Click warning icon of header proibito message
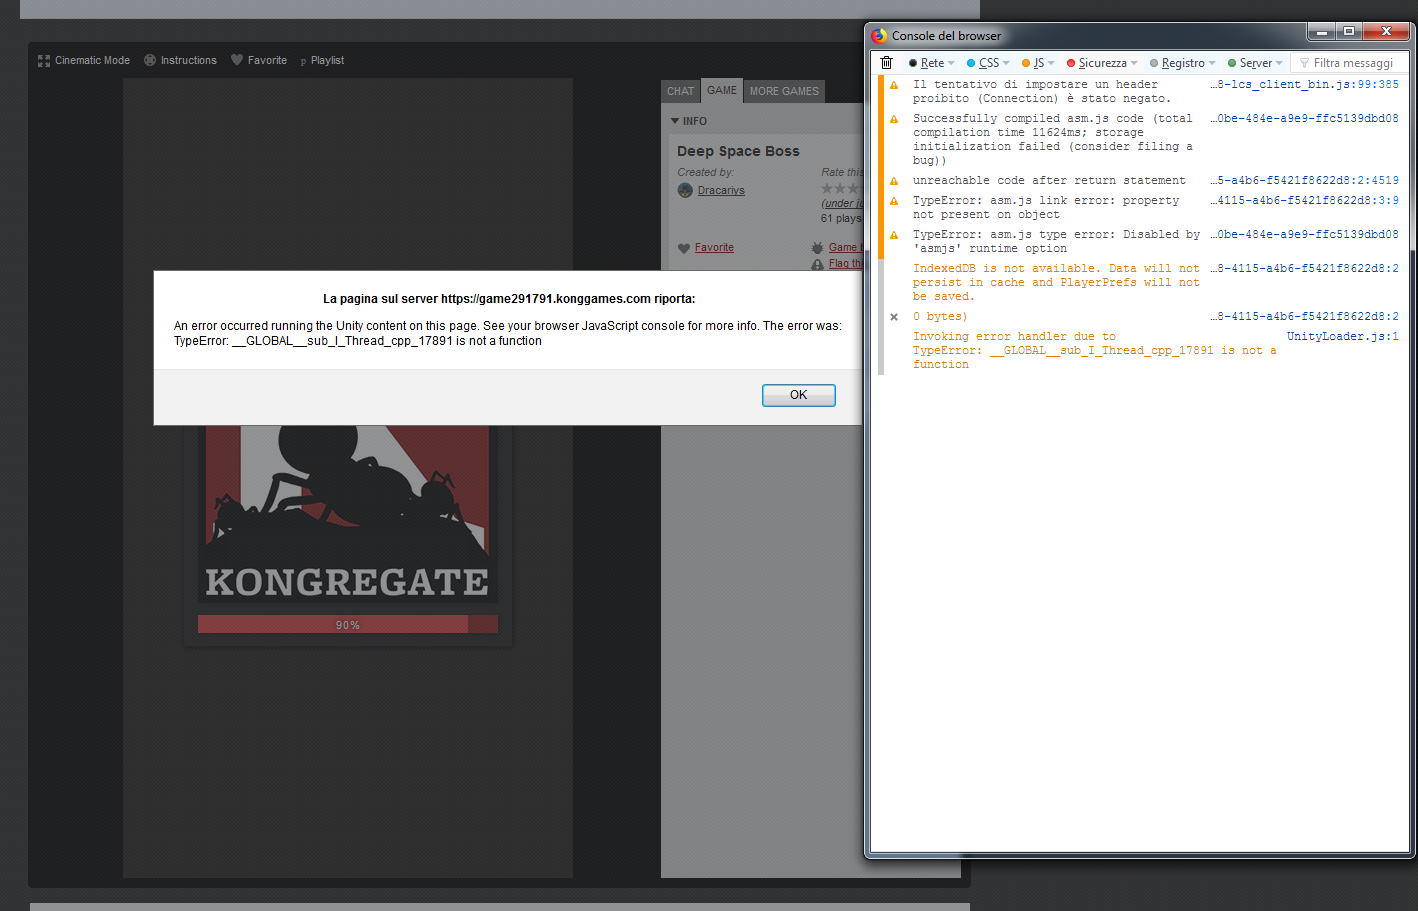Image resolution: width=1418 pixels, height=911 pixels. coord(894,85)
